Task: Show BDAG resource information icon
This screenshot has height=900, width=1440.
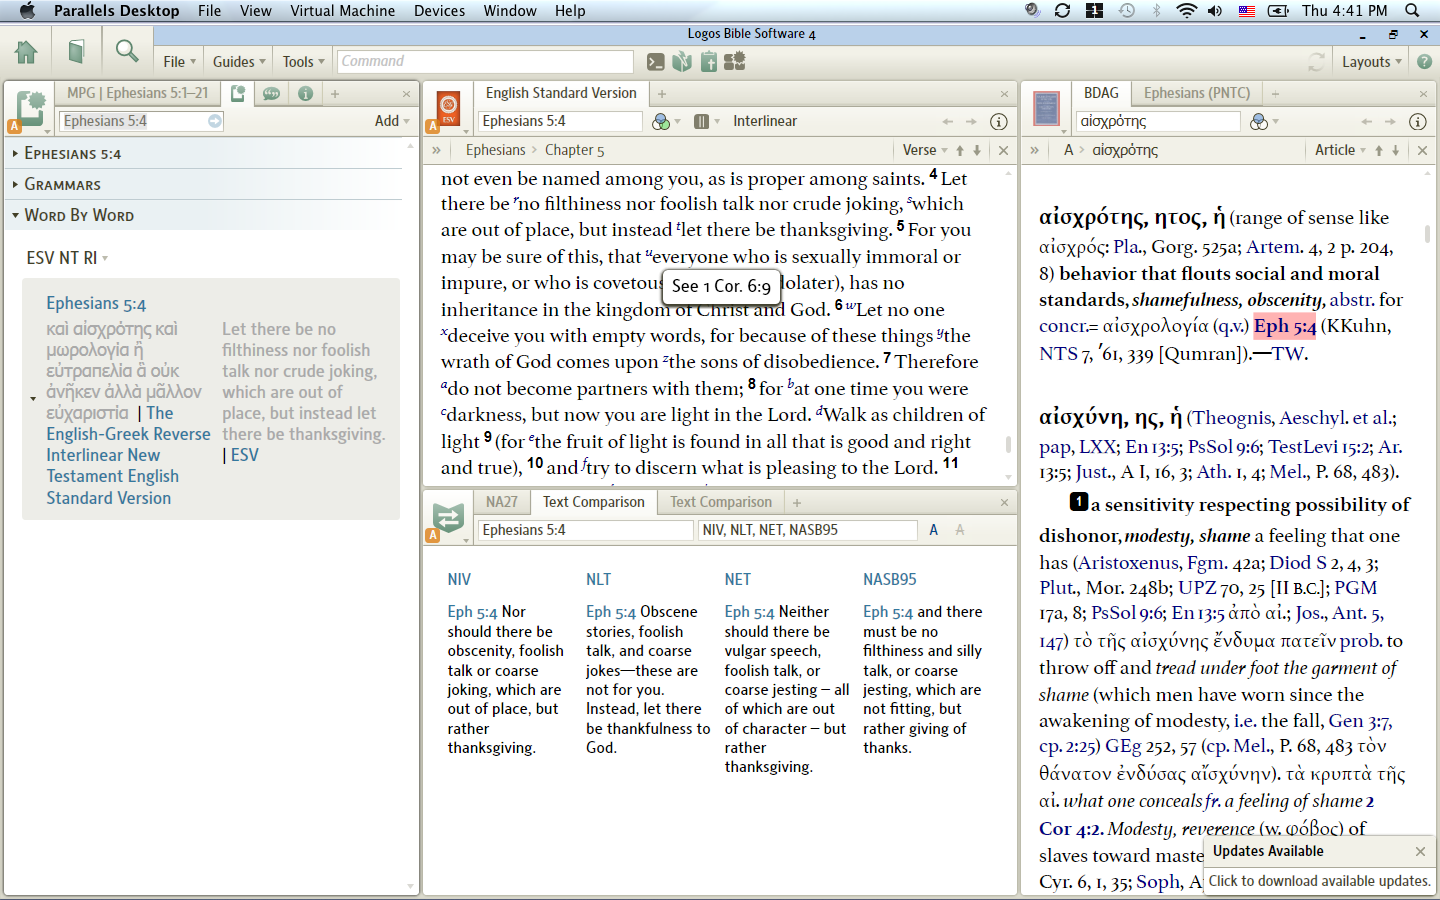Action: pos(1417,121)
